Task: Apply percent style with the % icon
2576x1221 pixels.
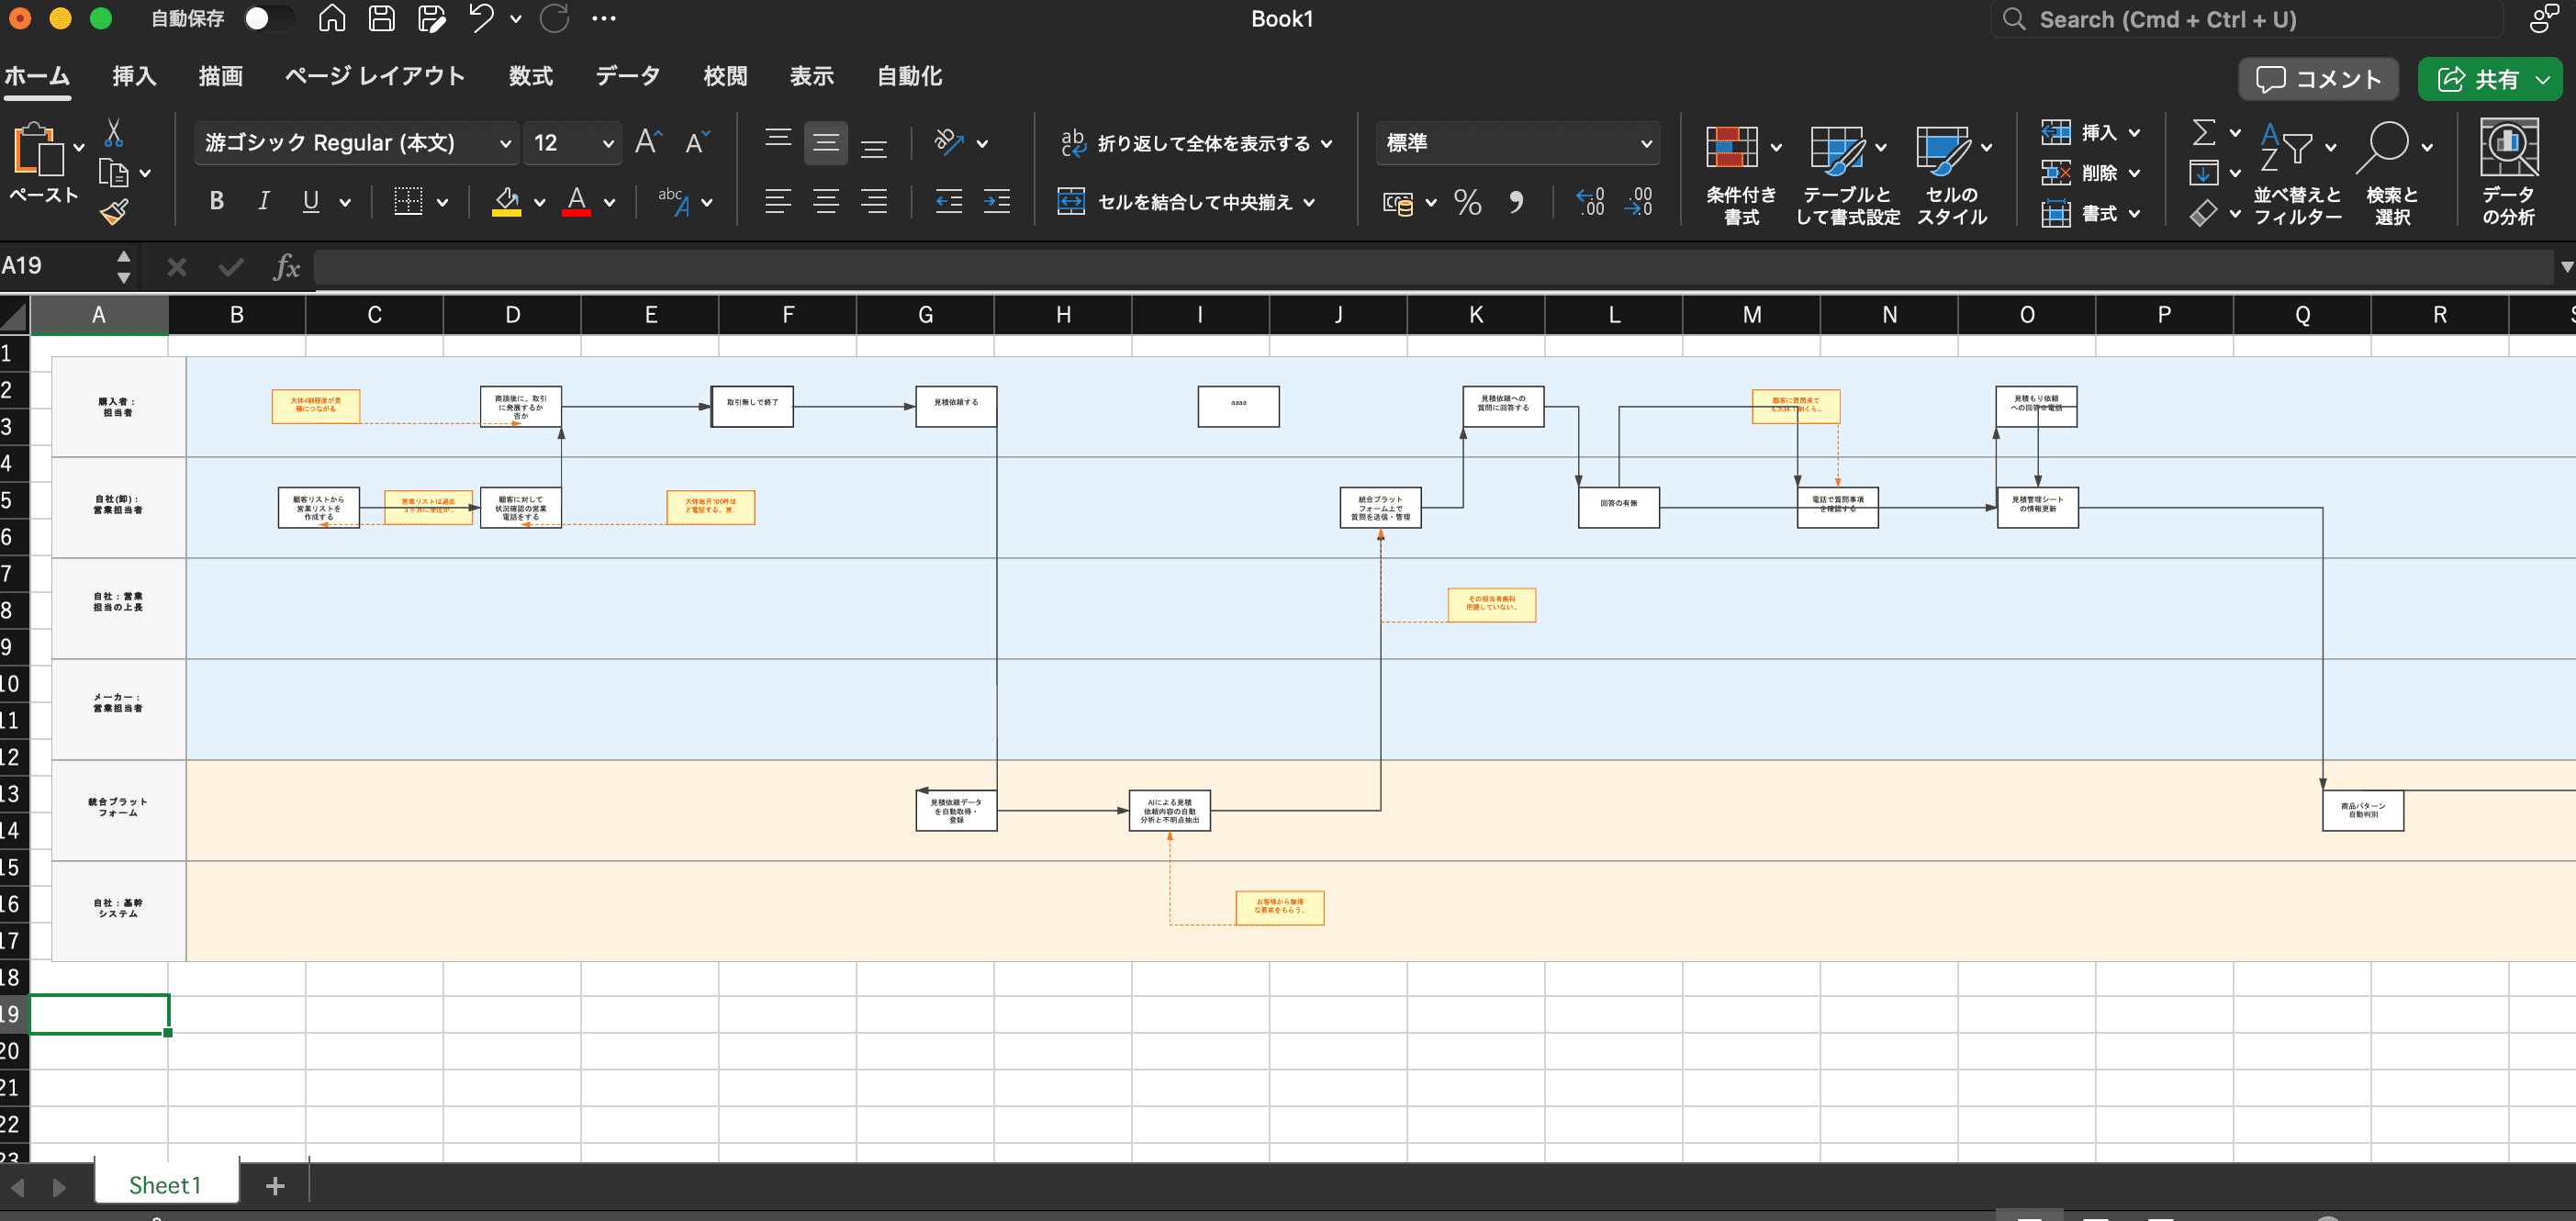Action: (x=1467, y=202)
